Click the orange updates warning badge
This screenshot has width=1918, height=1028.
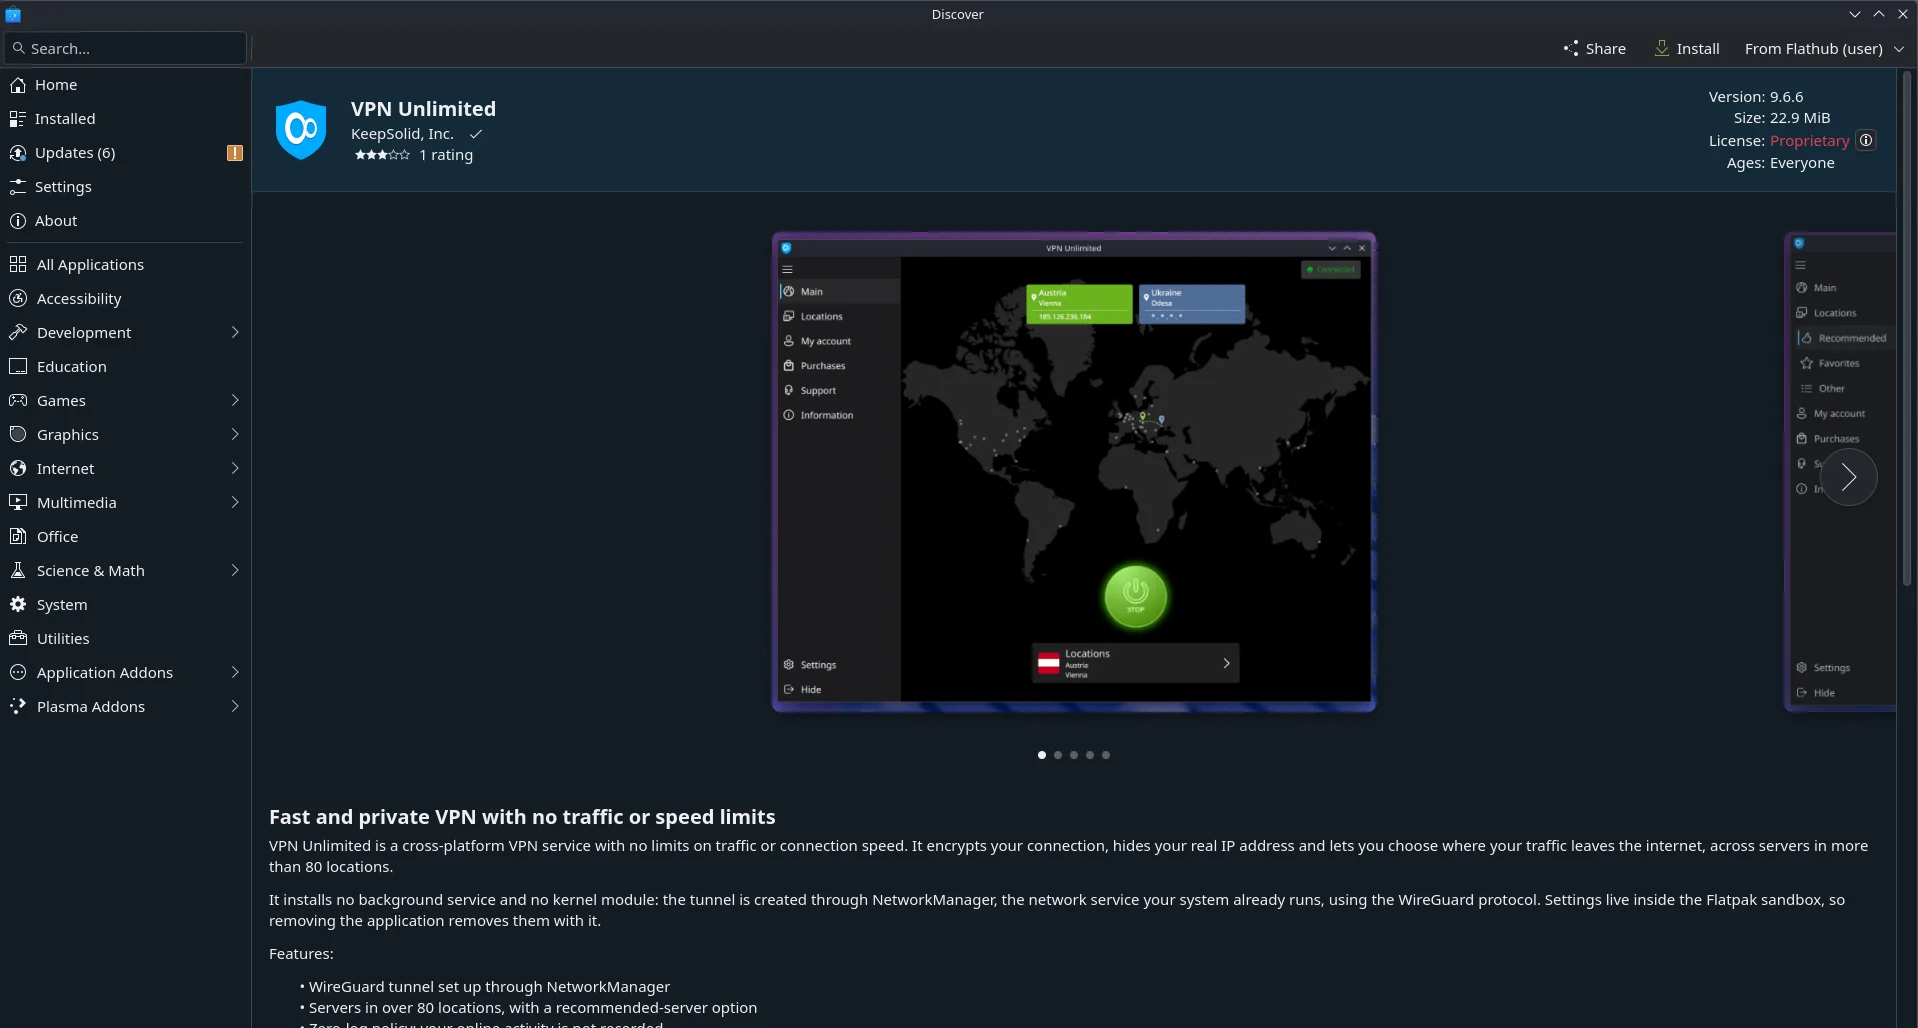pyautogui.click(x=235, y=153)
